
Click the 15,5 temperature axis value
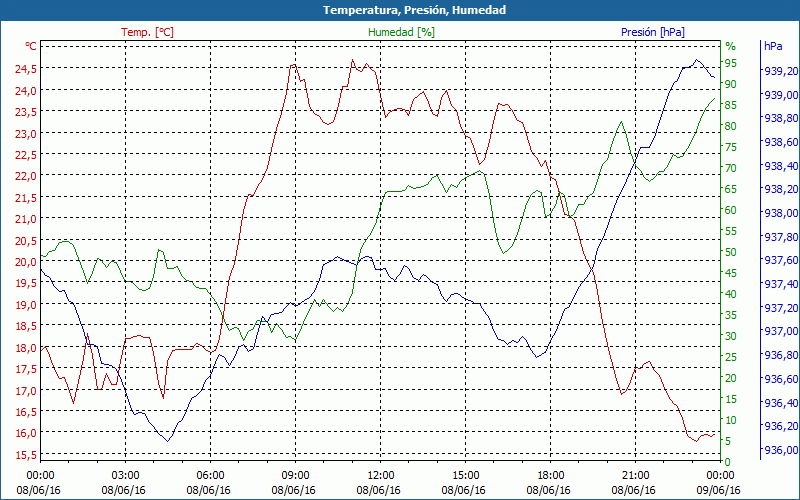(26, 454)
